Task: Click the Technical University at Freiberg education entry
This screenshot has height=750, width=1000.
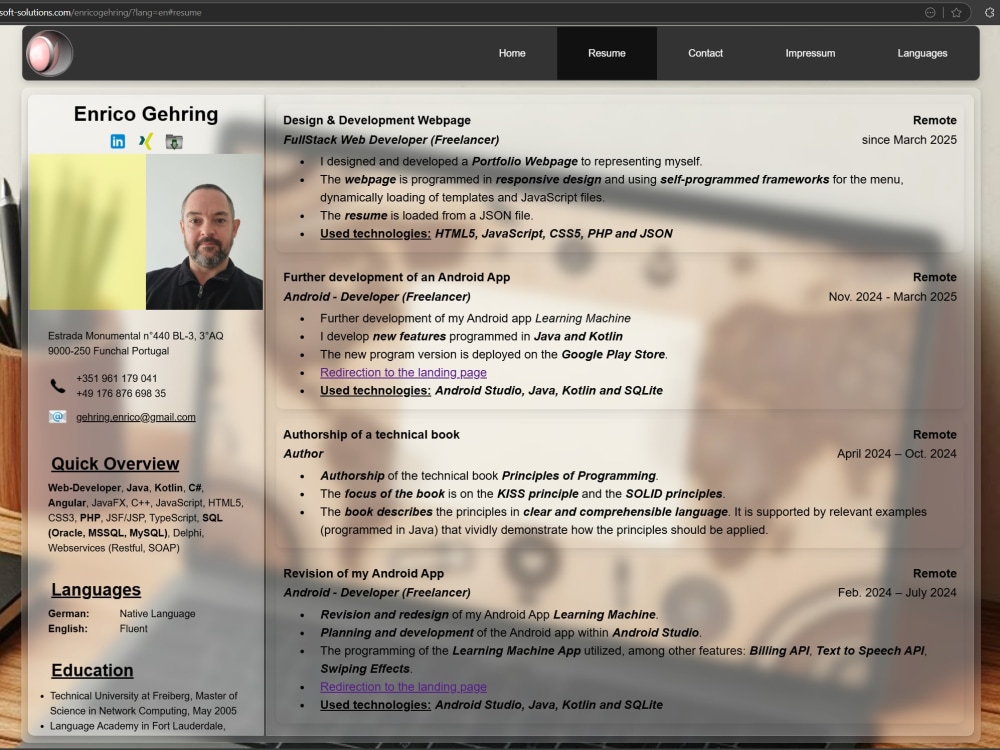Action: 143,703
